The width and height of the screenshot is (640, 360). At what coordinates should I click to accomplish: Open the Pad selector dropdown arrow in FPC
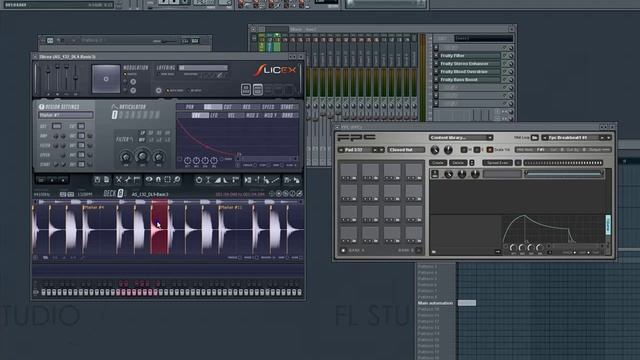click(382, 150)
